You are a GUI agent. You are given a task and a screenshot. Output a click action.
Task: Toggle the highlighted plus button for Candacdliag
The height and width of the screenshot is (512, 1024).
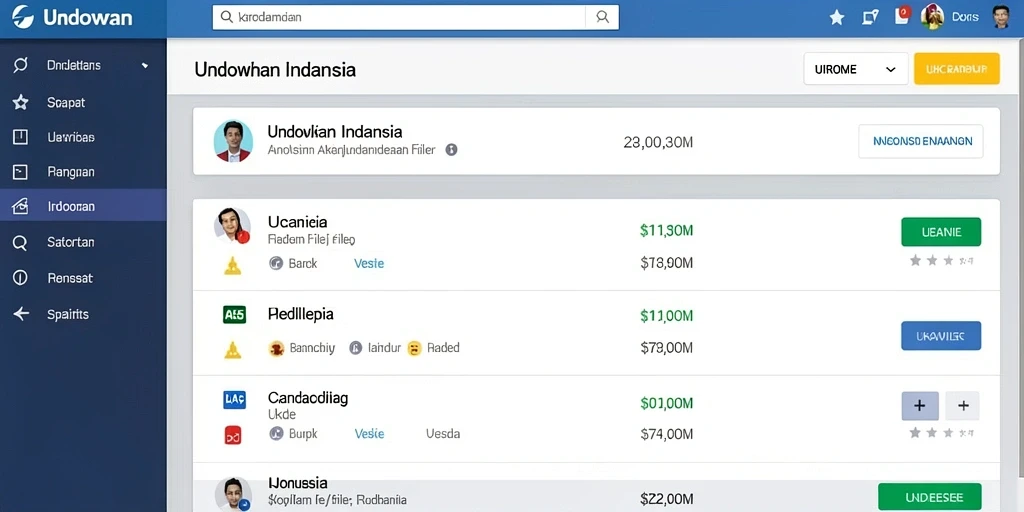pos(920,406)
